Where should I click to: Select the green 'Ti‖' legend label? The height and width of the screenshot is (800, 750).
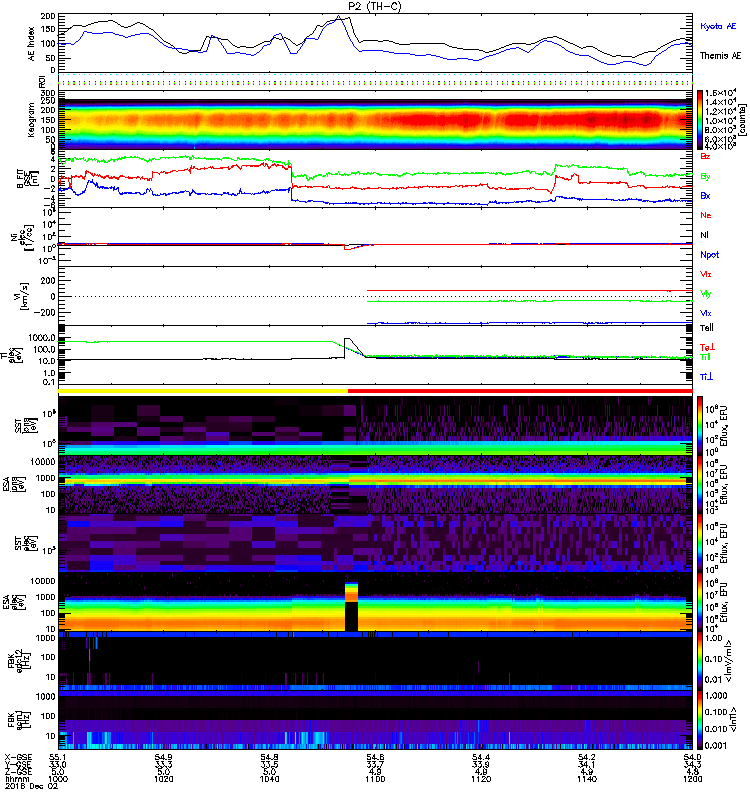tap(705, 357)
